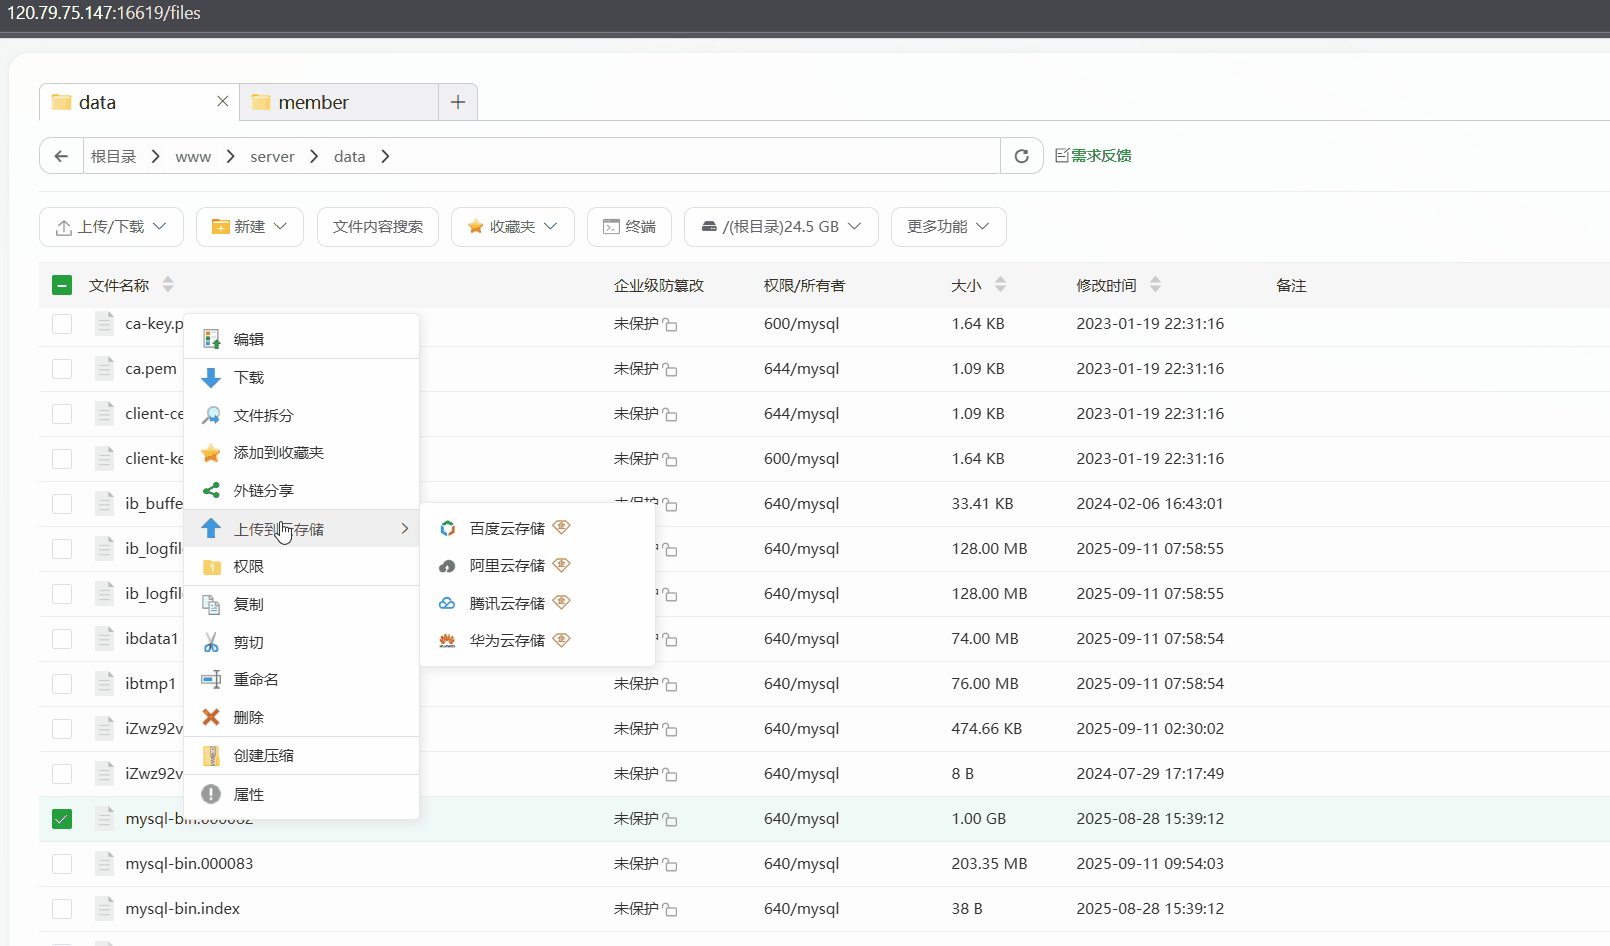Choose 外链分享 from context menu
The image size is (1610, 946).
tap(301, 490)
